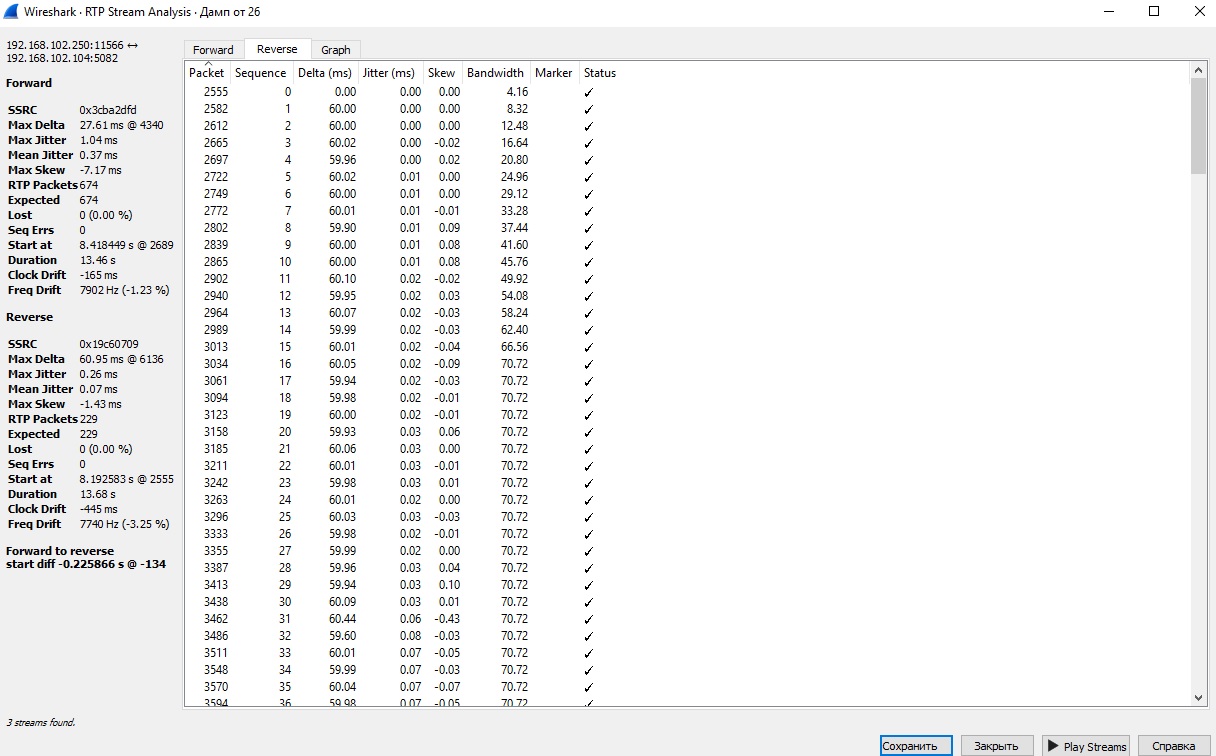The image size is (1216, 756).
Task: Sort by Jitter (ms) column header
Action: pos(389,73)
